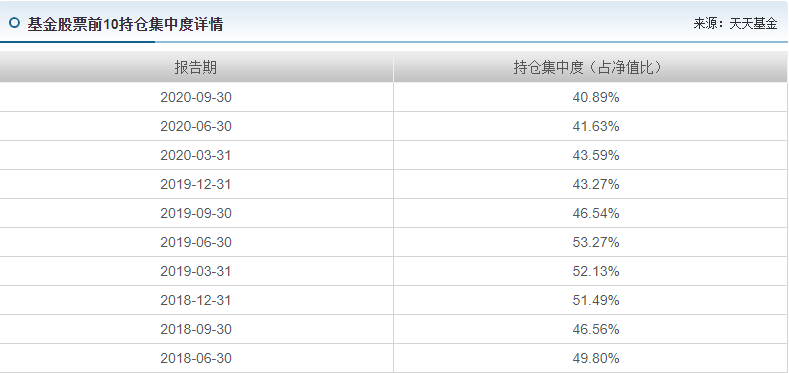Select the 51.49% concentration value
Viewport: 789px width, 373px height.
(596, 301)
